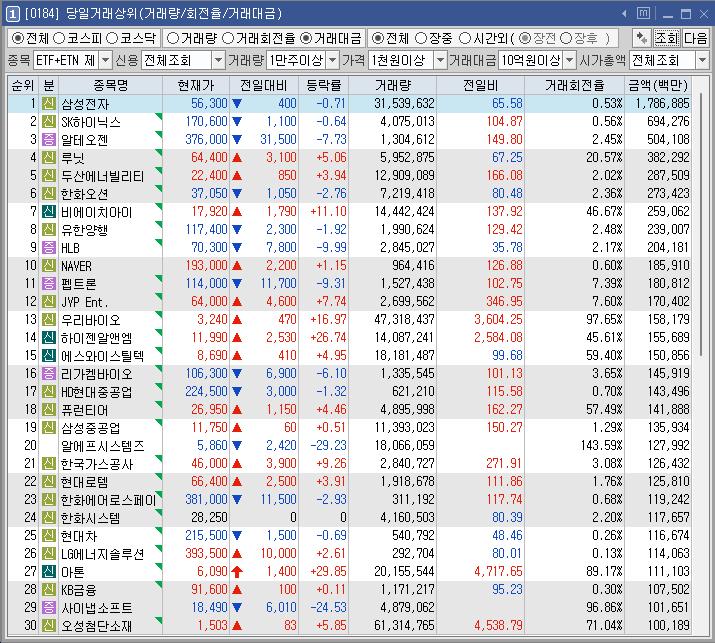Click the 신 badge for 삼성전자
Image resolution: width=715 pixels, height=643 pixels.
(48, 104)
